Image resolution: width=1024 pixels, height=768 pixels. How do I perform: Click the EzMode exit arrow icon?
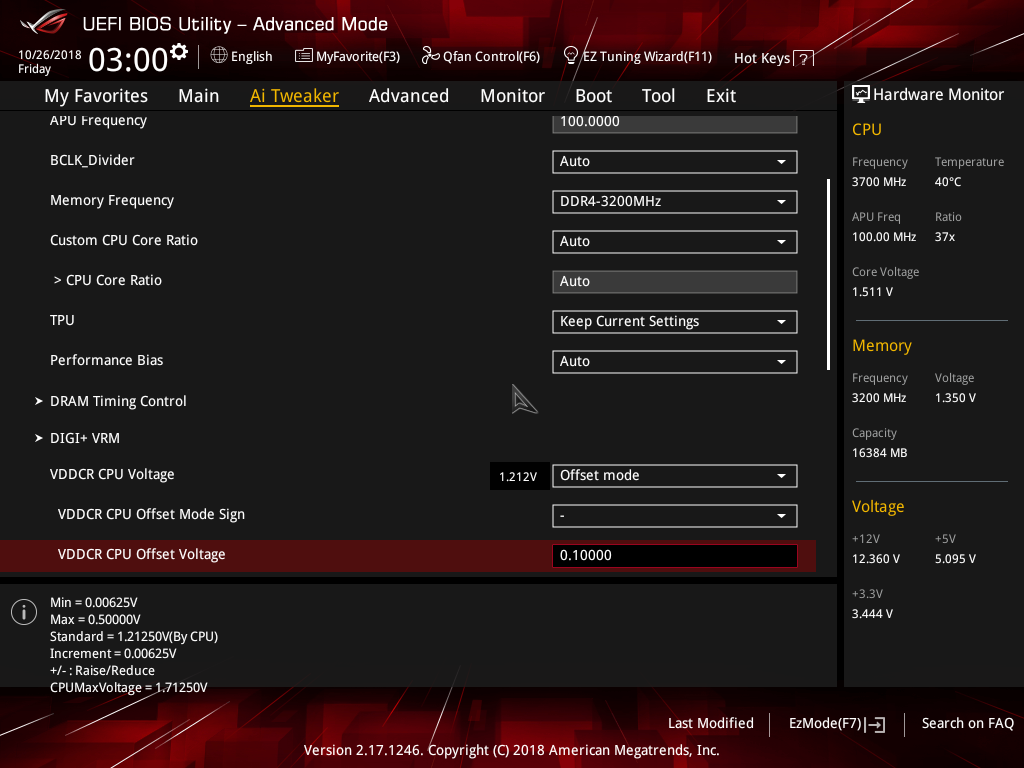875,724
